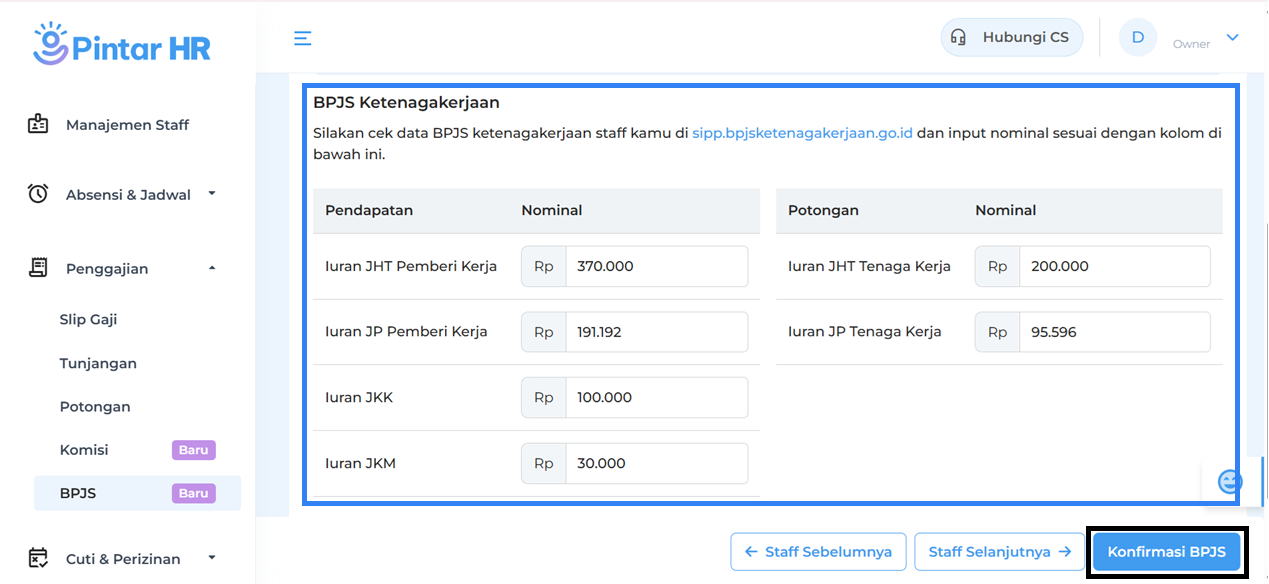The width and height of the screenshot is (1269, 584).
Task: Expand the Cuti & Perizinan menu arrow
Action: click(x=212, y=557)
